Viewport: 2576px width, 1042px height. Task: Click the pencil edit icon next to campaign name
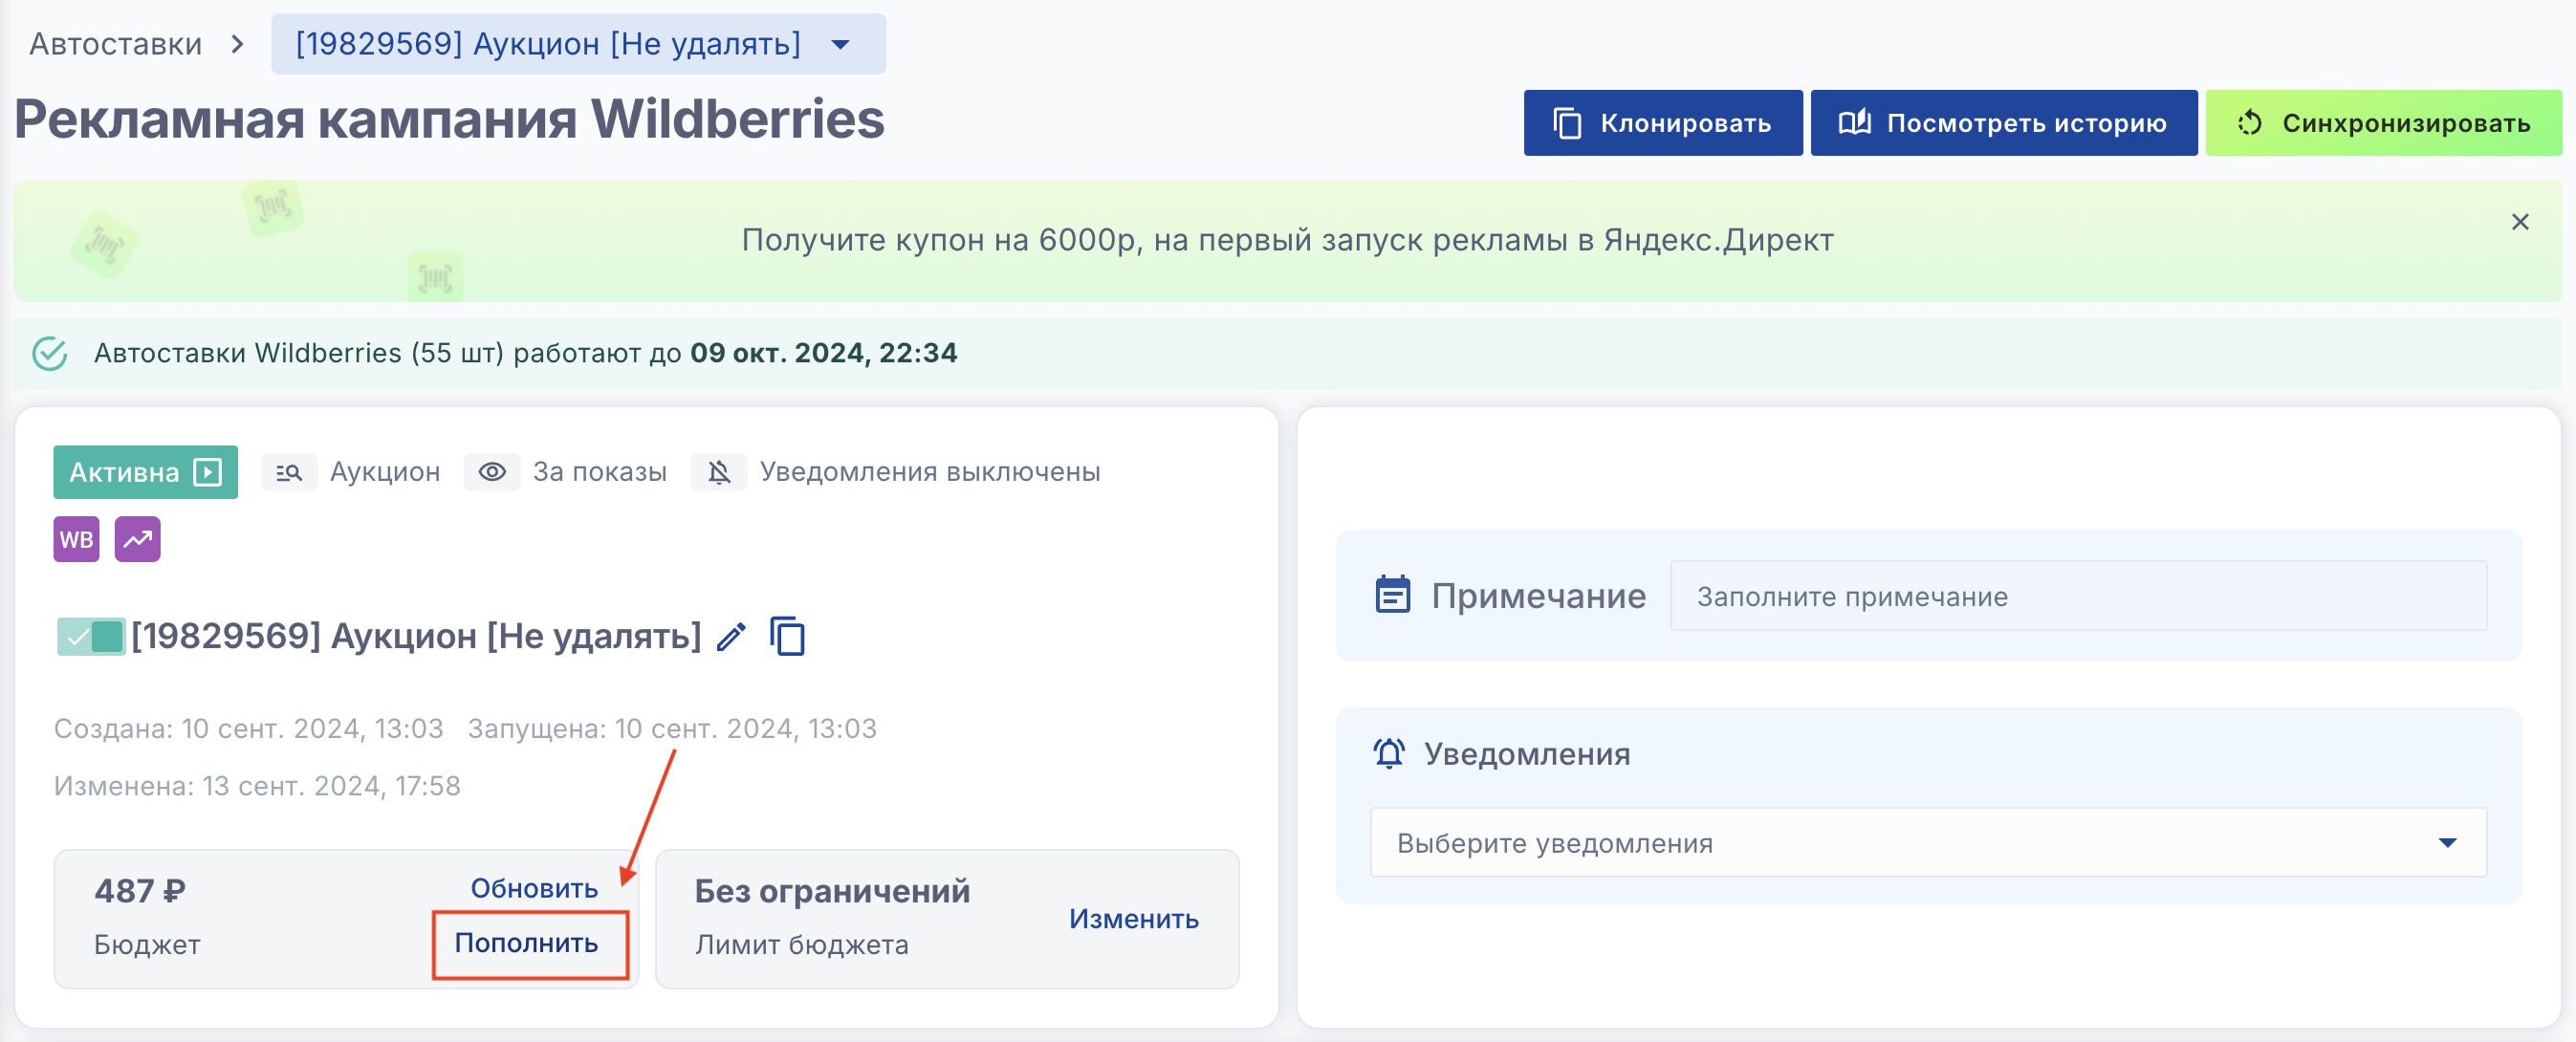click(x=731, y=637)
